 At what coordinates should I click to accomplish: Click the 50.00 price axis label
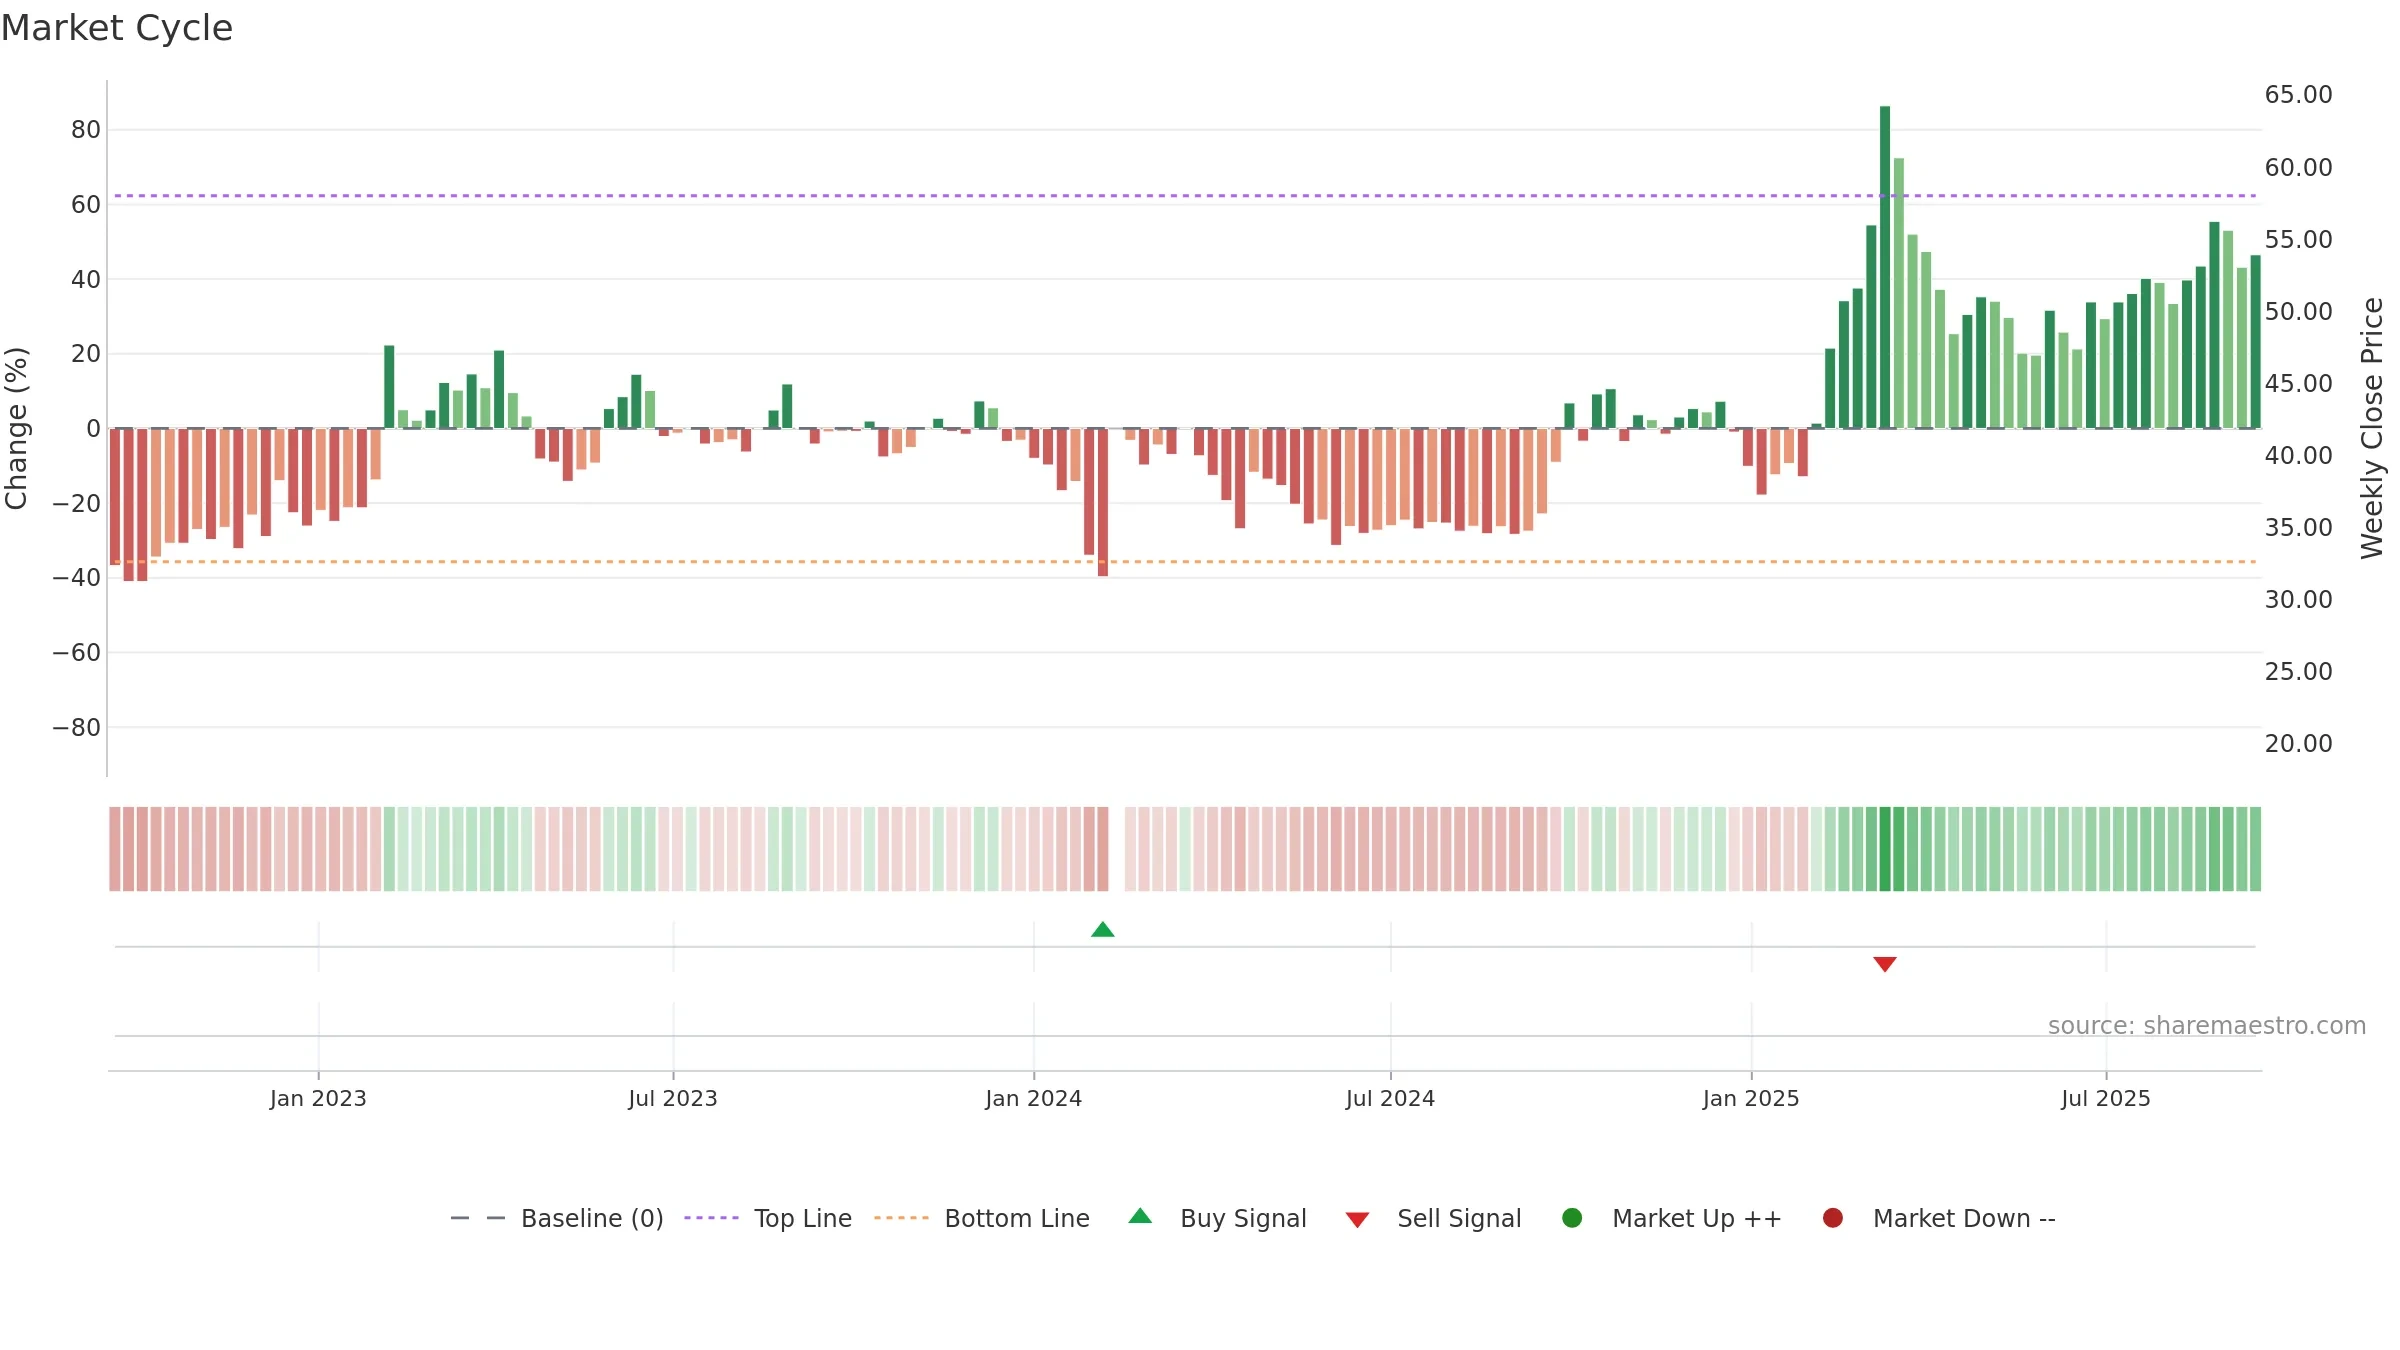pos(2298,312)
